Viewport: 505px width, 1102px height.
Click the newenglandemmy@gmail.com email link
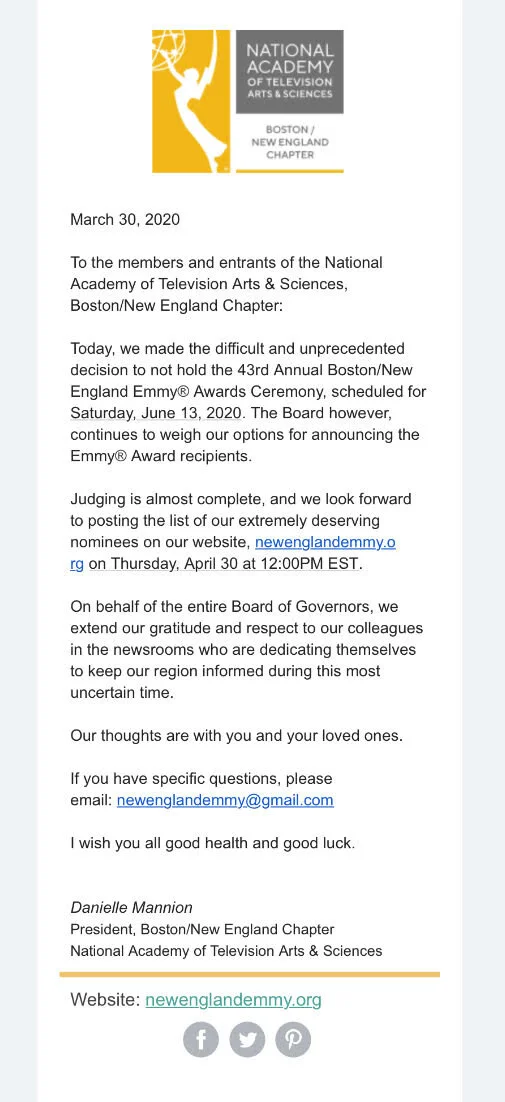[x=225, y=800]
